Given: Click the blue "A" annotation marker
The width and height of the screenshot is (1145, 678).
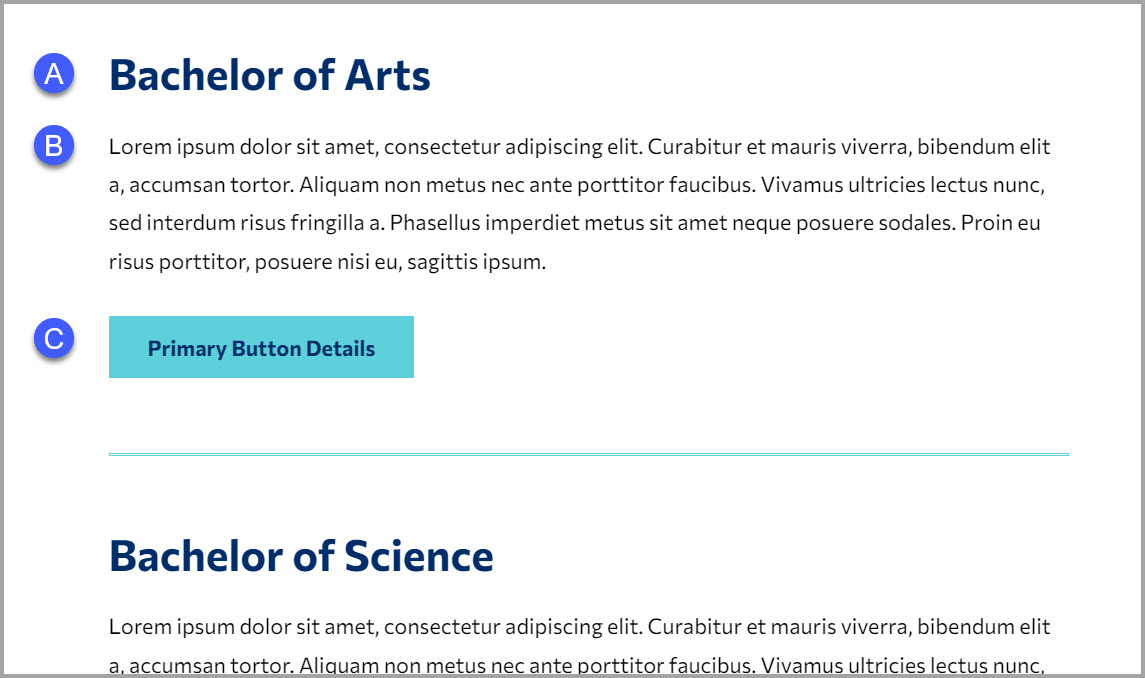Looking at the screenshot, I should point(54,74).
